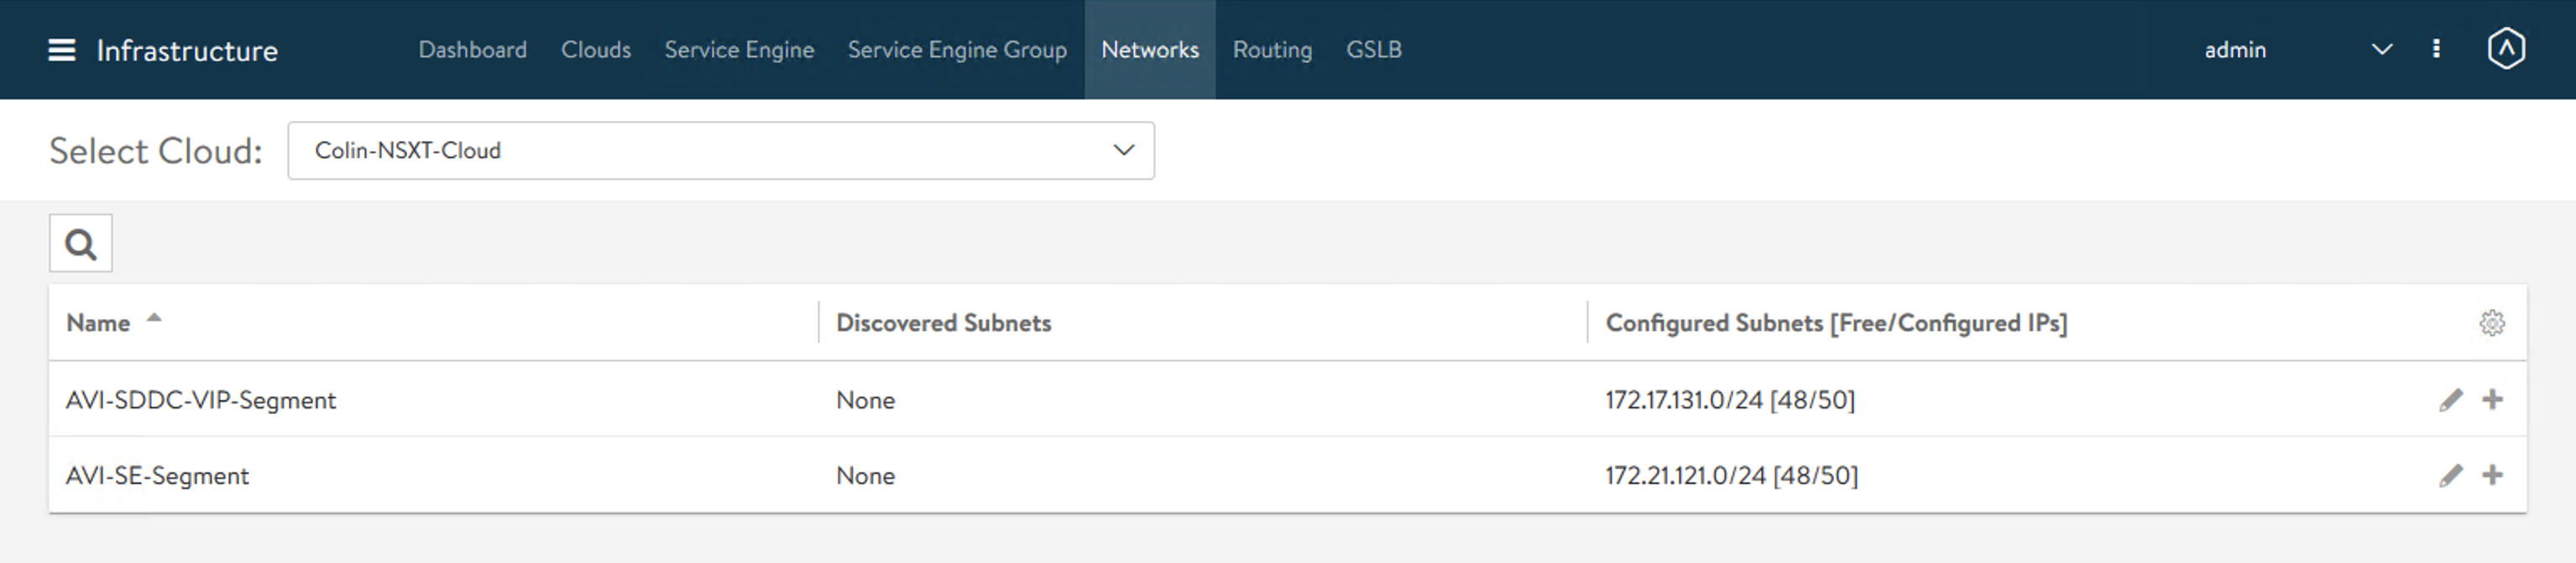Expand AVI-SE-Segment row with plus icon

[x=2493, y=475]
